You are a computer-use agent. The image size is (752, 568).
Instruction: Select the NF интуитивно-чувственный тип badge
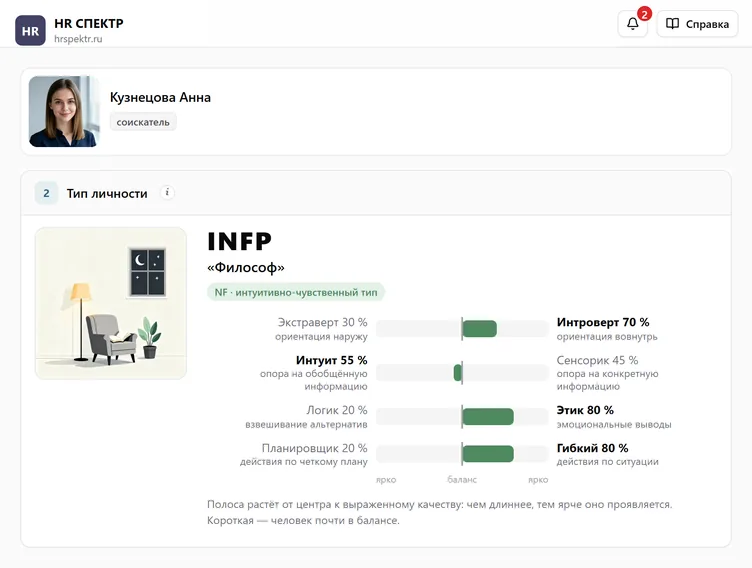296,292
